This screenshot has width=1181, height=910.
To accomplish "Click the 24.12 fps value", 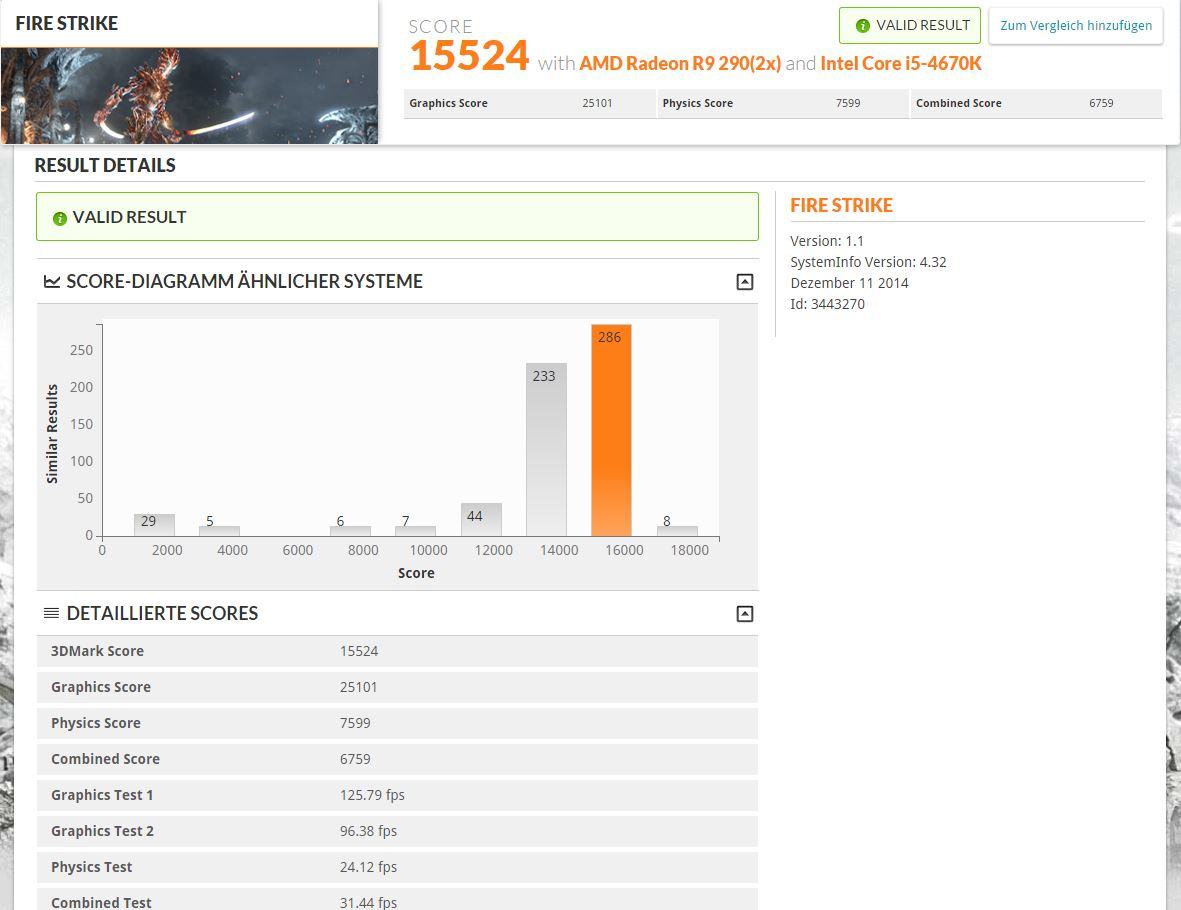I will [x=368, y=868].
